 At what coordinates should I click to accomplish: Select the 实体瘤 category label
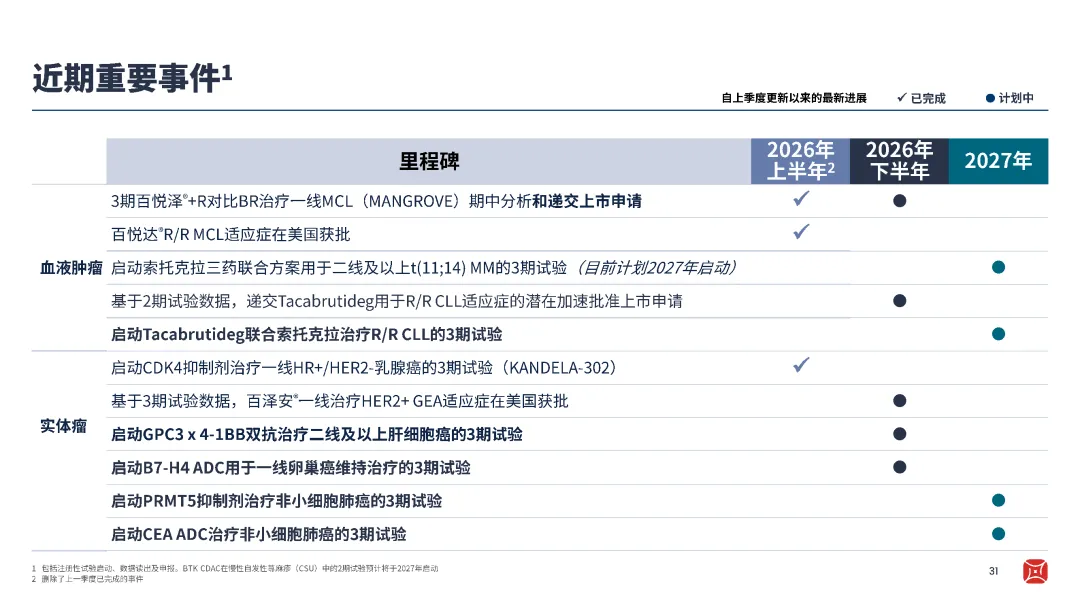[x=63, y=426]
